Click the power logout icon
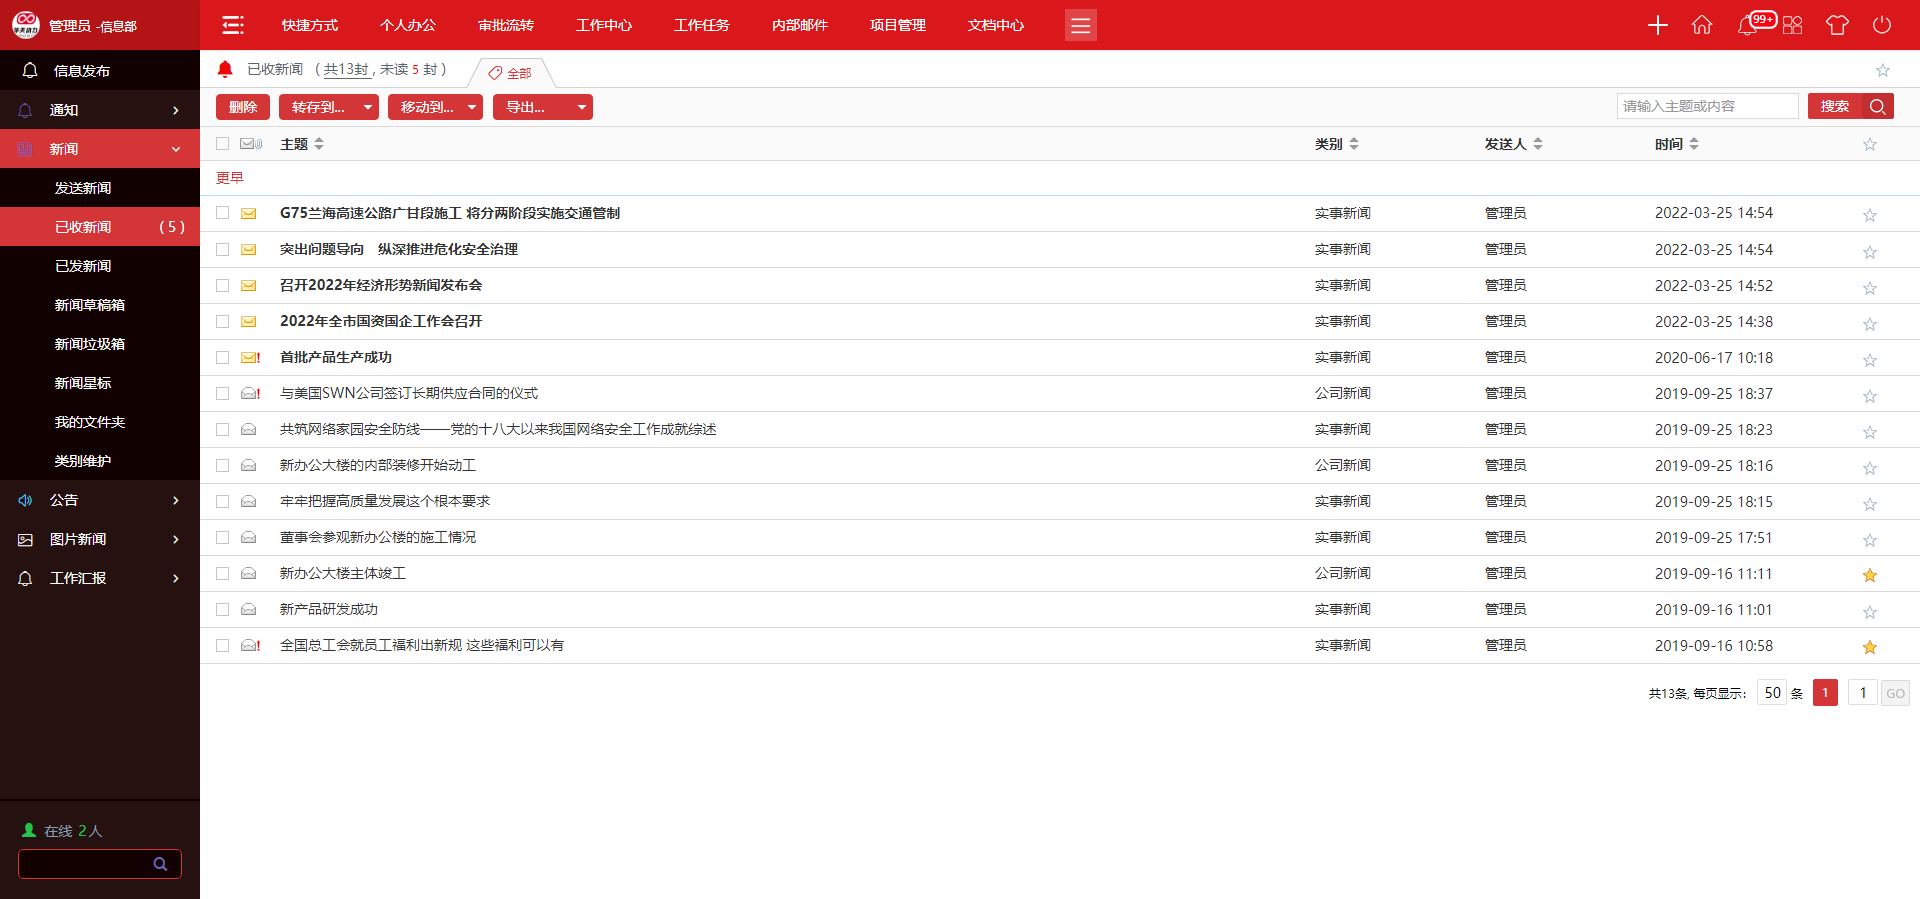This screenshot has width=1920, height=899. tap(1882, 25)
